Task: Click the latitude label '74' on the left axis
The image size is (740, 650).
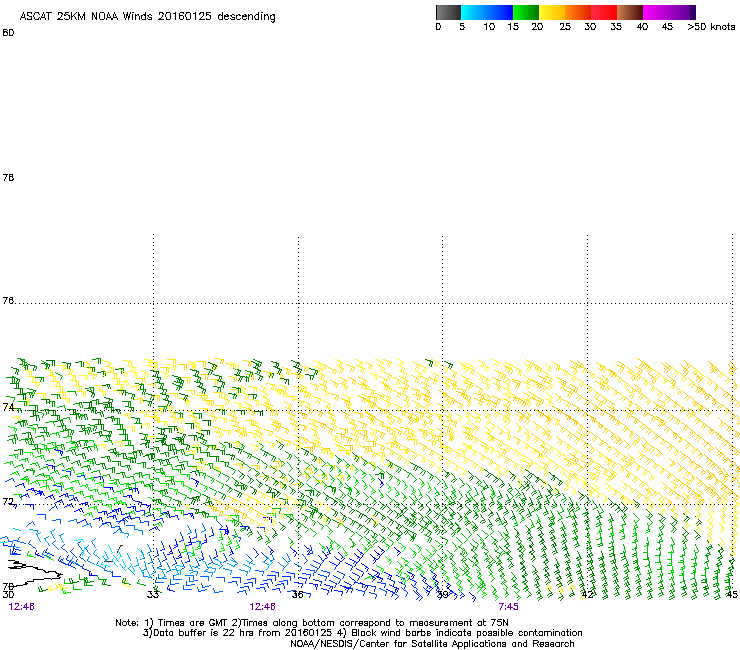Action: point(8,407)
